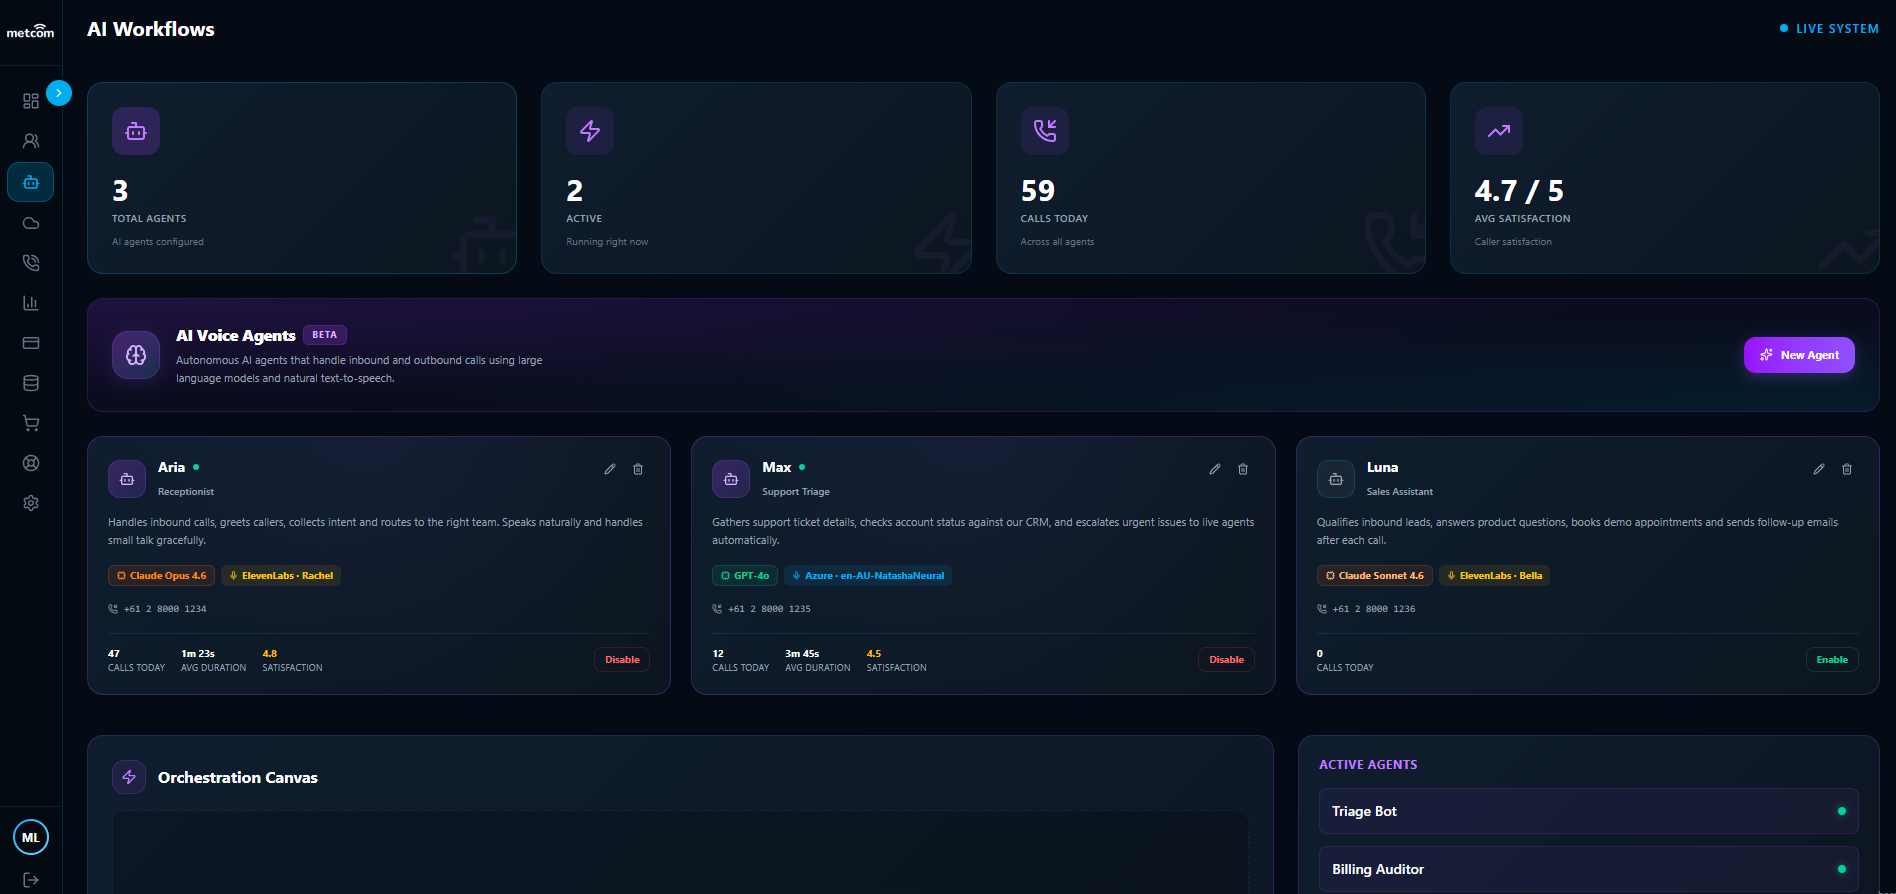The image size is (1896, 894).
Task: Delete the Aria agent with trash icon
Action: [x=638, y=469]
